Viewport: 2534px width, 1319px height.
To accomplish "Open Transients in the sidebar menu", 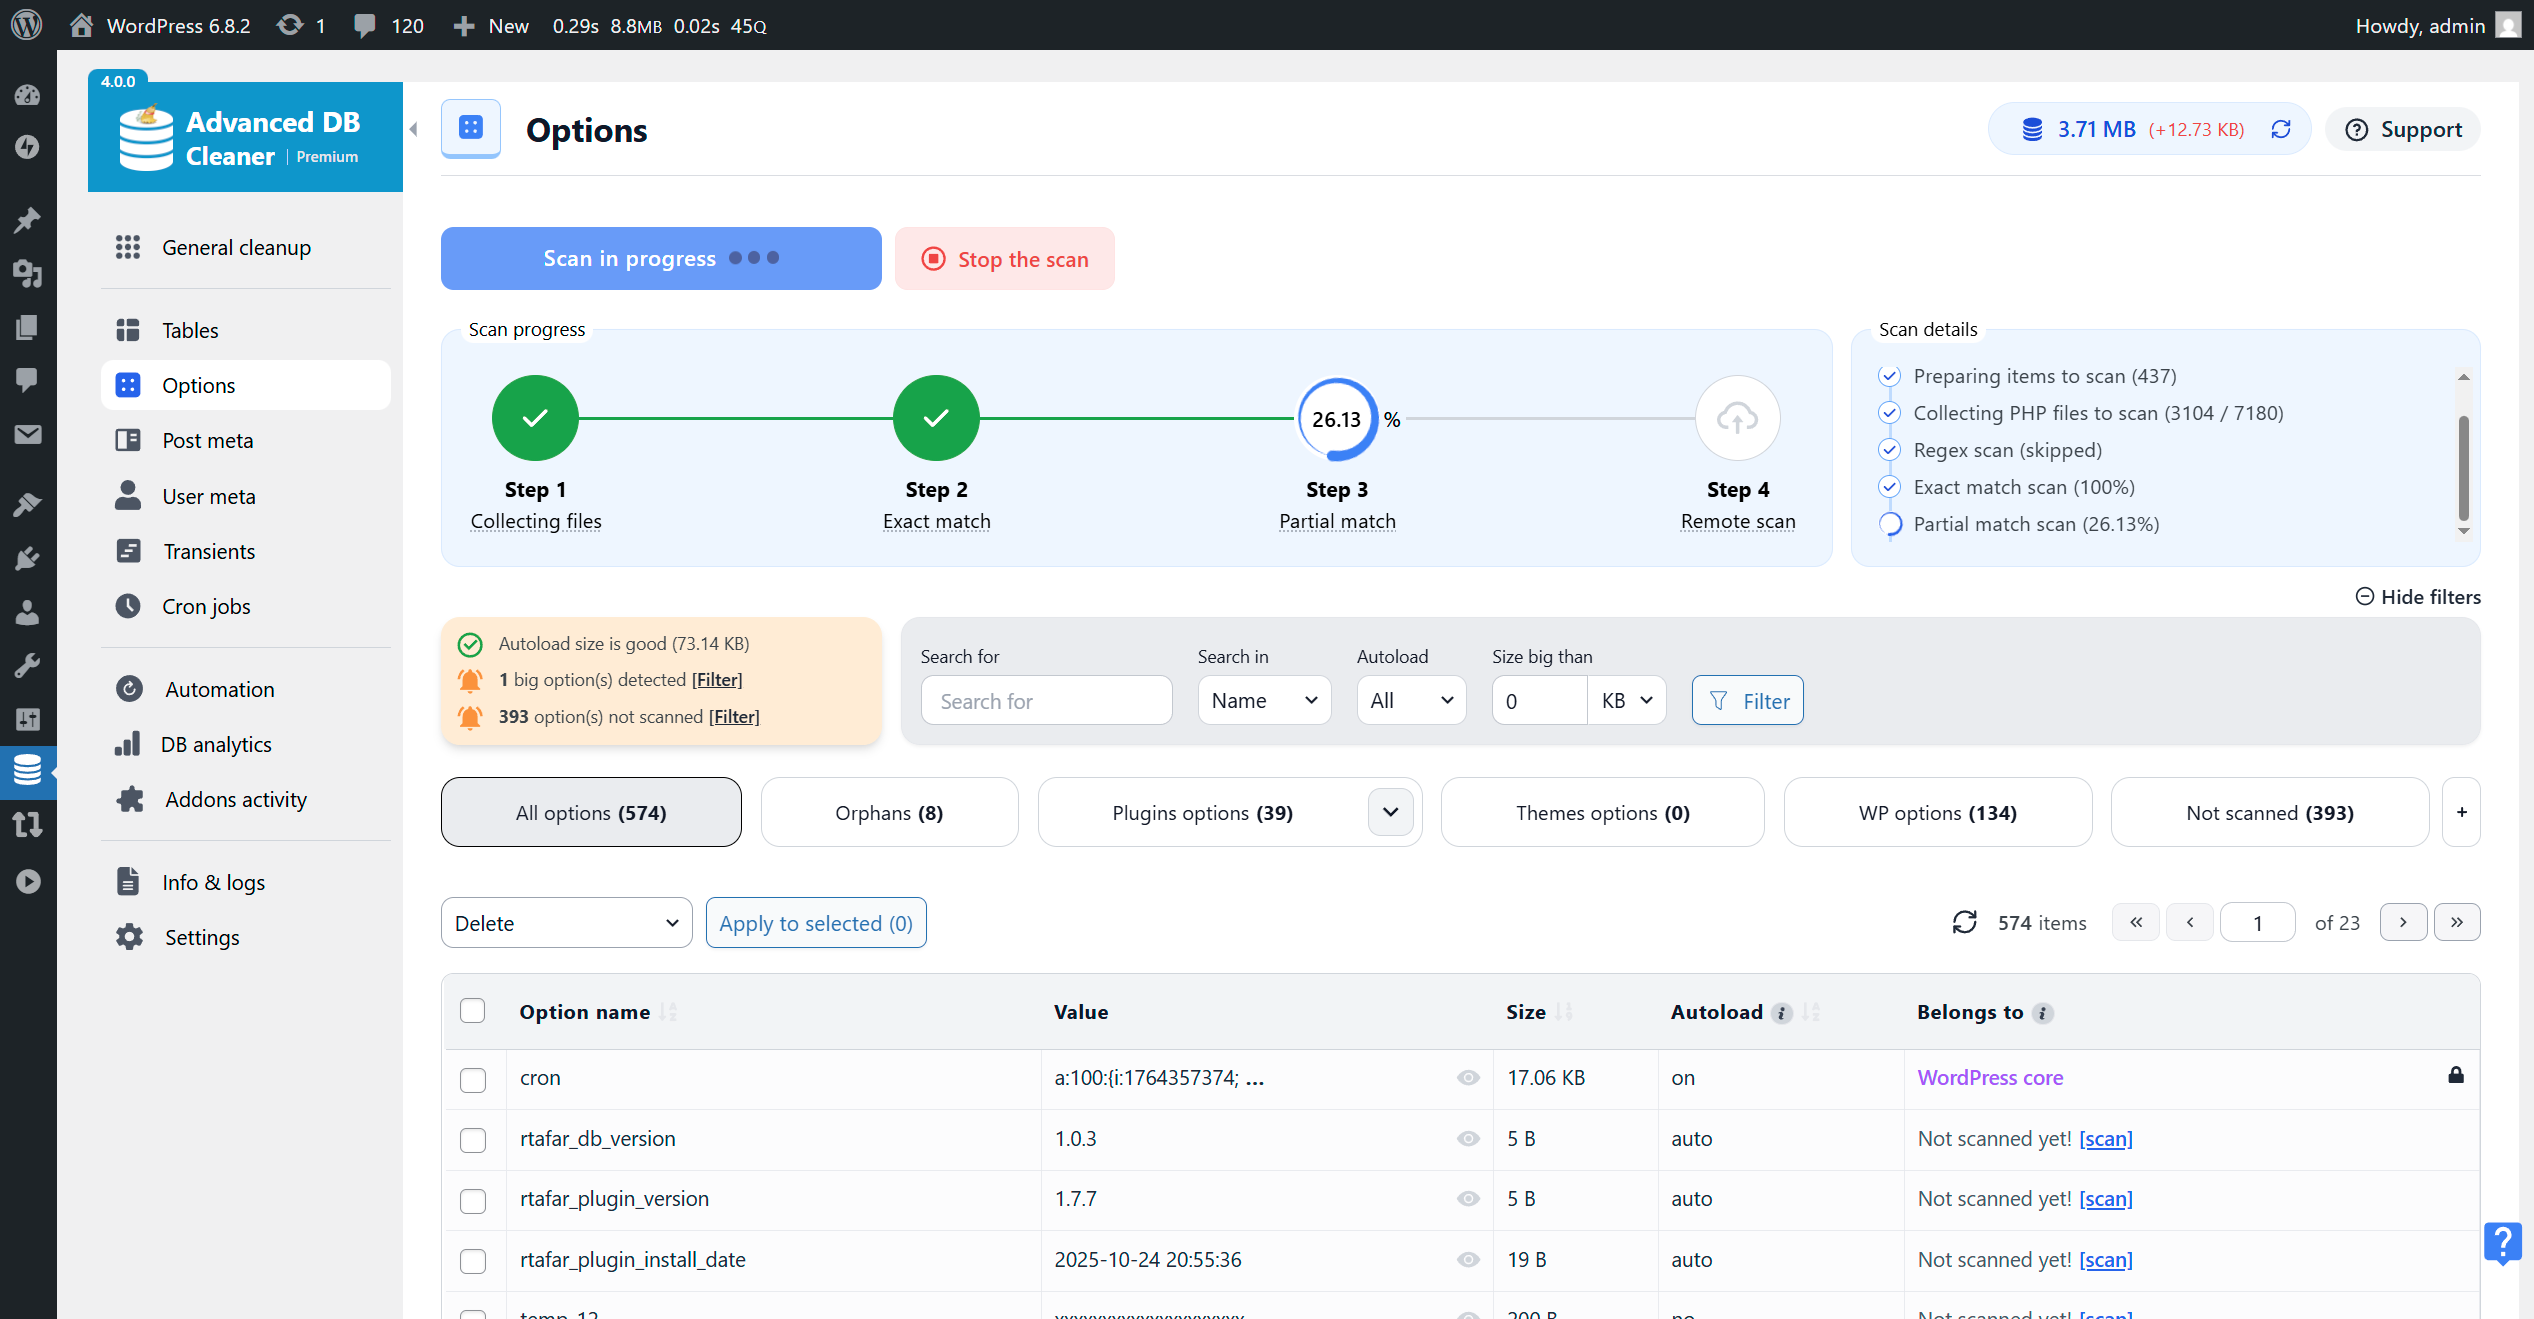I will tap(209, 551).
